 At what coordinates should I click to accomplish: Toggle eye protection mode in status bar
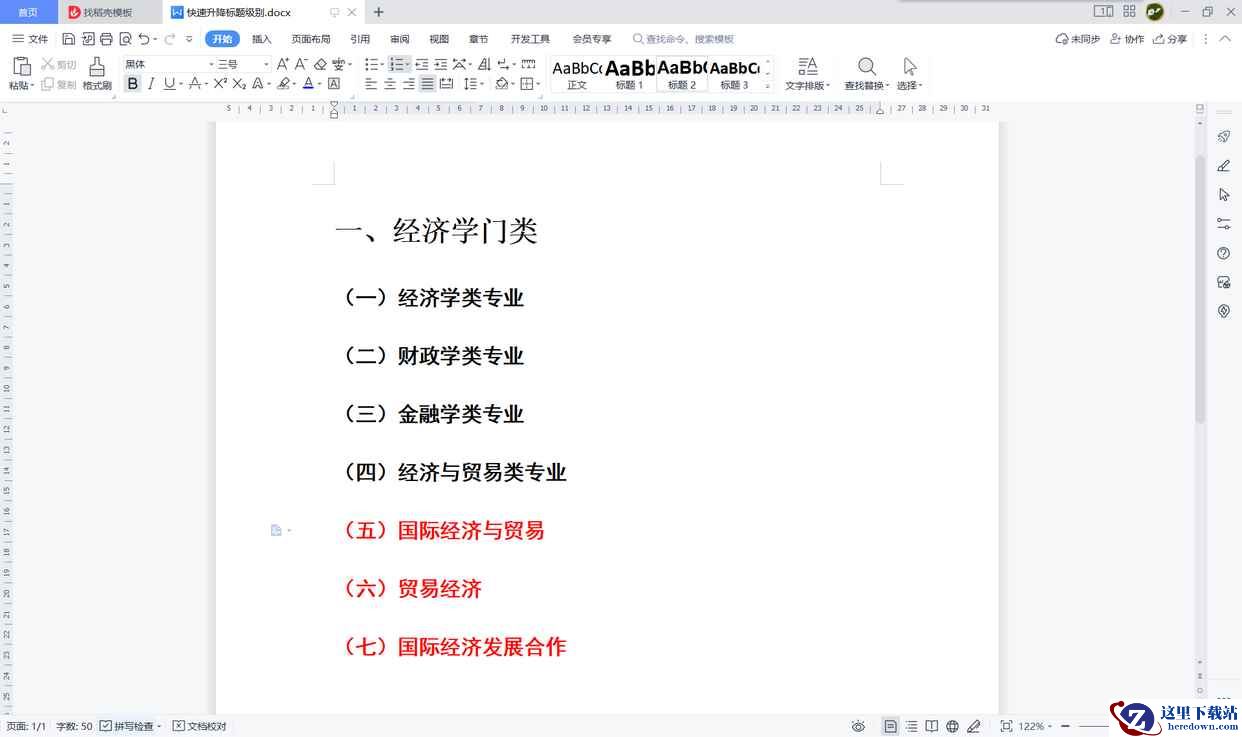point(858,726)
